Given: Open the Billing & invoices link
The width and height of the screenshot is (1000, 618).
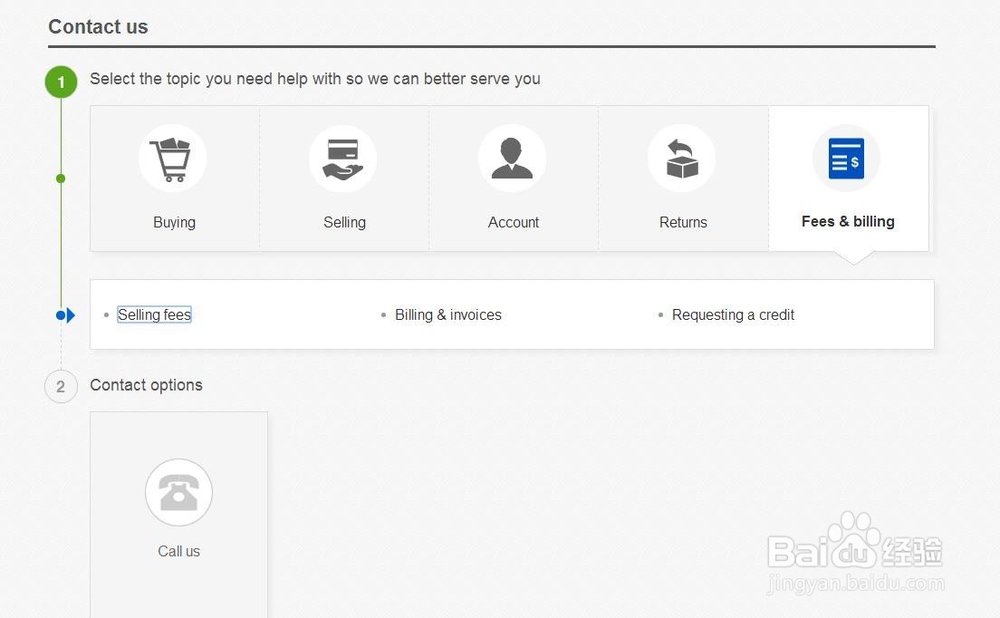Looking at the screenshot, I should coord(448,315).
